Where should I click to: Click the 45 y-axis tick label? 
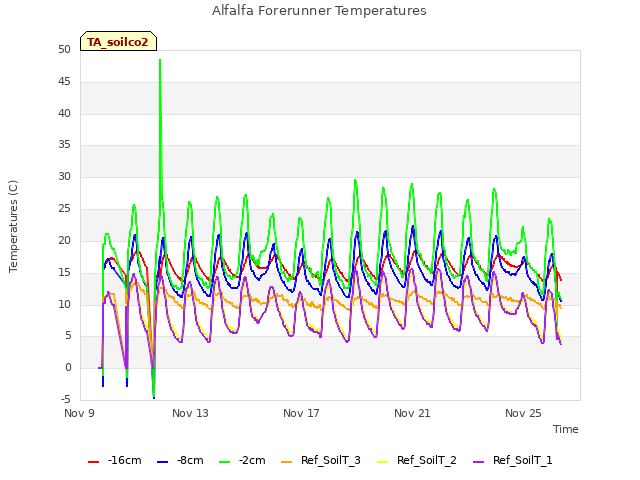(x=64, y=82)
